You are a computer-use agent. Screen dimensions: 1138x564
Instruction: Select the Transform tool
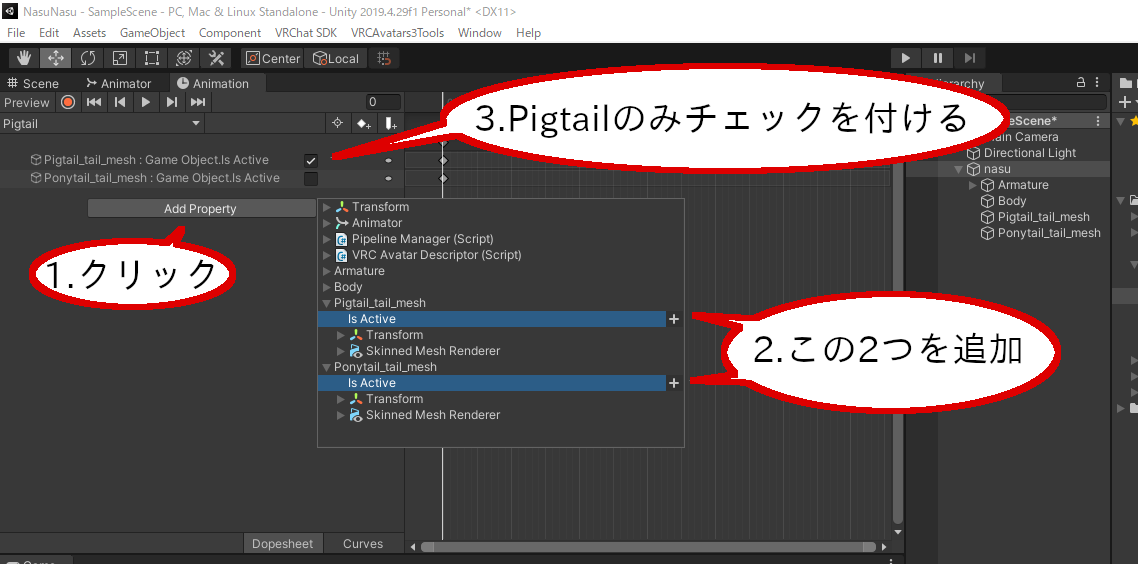[184, 59]
